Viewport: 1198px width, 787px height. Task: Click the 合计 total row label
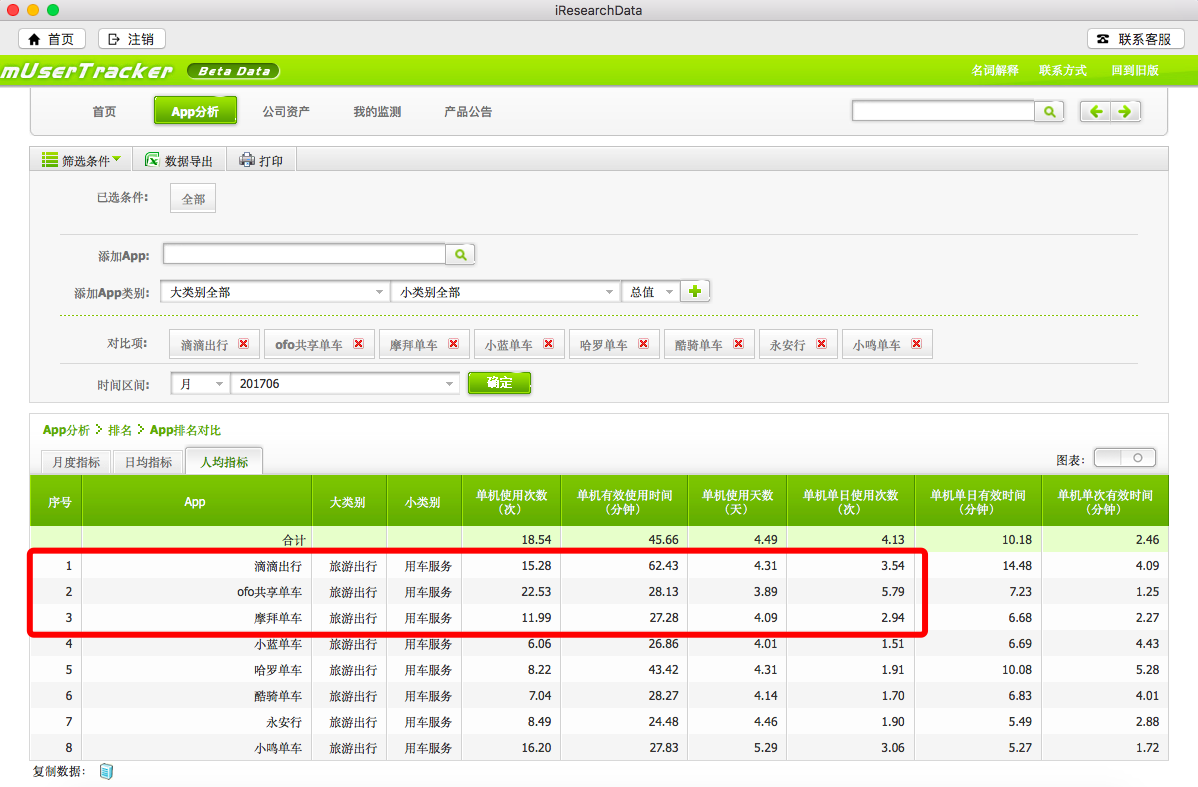[x=293, y=539]
